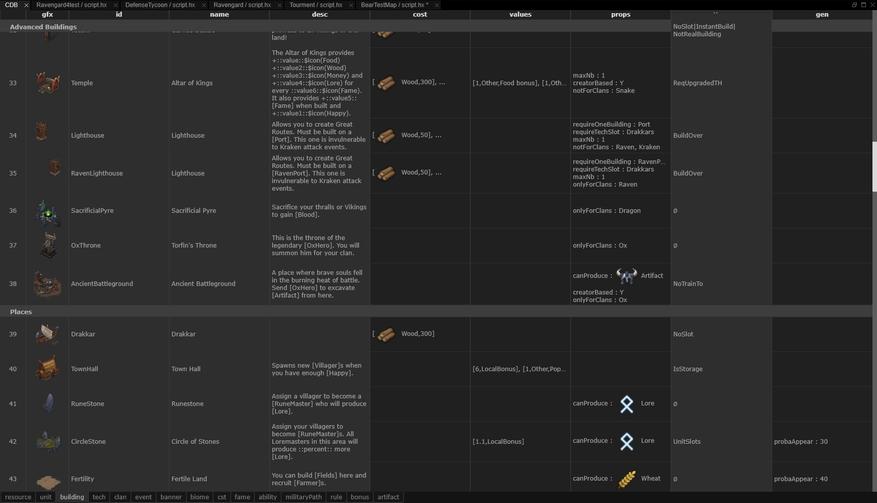Click the Temple building gfx icon

coord(47,83)
